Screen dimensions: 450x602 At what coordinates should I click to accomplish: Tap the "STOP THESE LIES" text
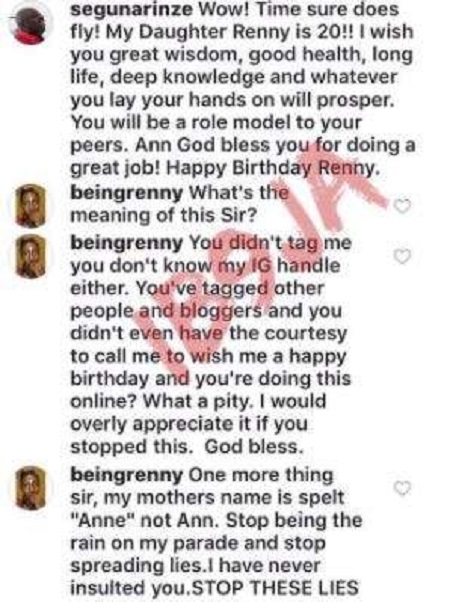point(275,587)
